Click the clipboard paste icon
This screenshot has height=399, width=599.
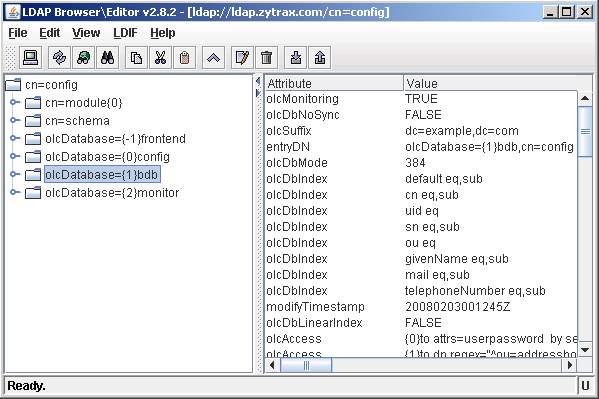pyautogui.click(x=185, y=58)
